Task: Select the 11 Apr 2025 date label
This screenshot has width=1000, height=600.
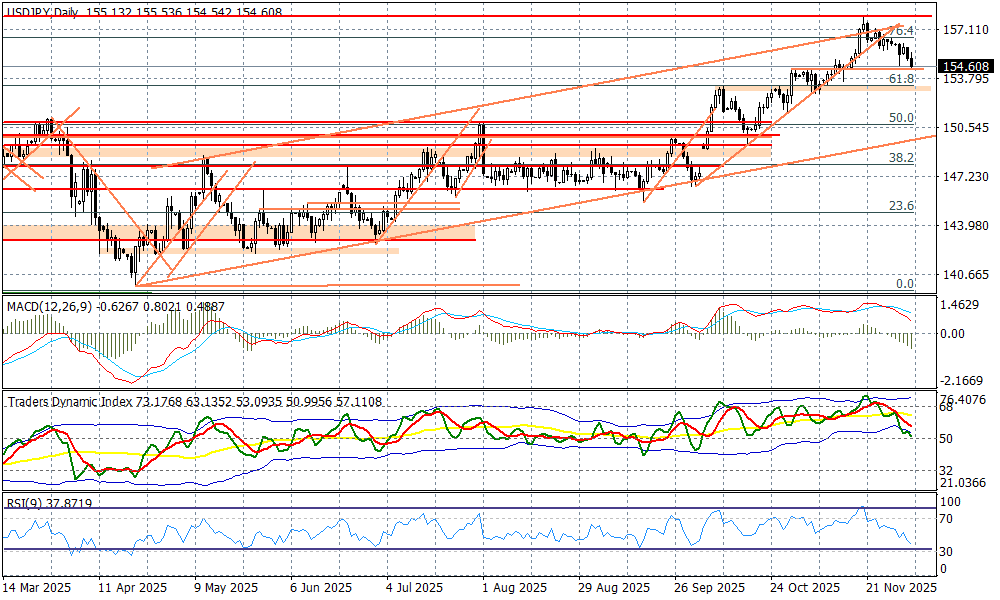Action: [x=132, y=588]
